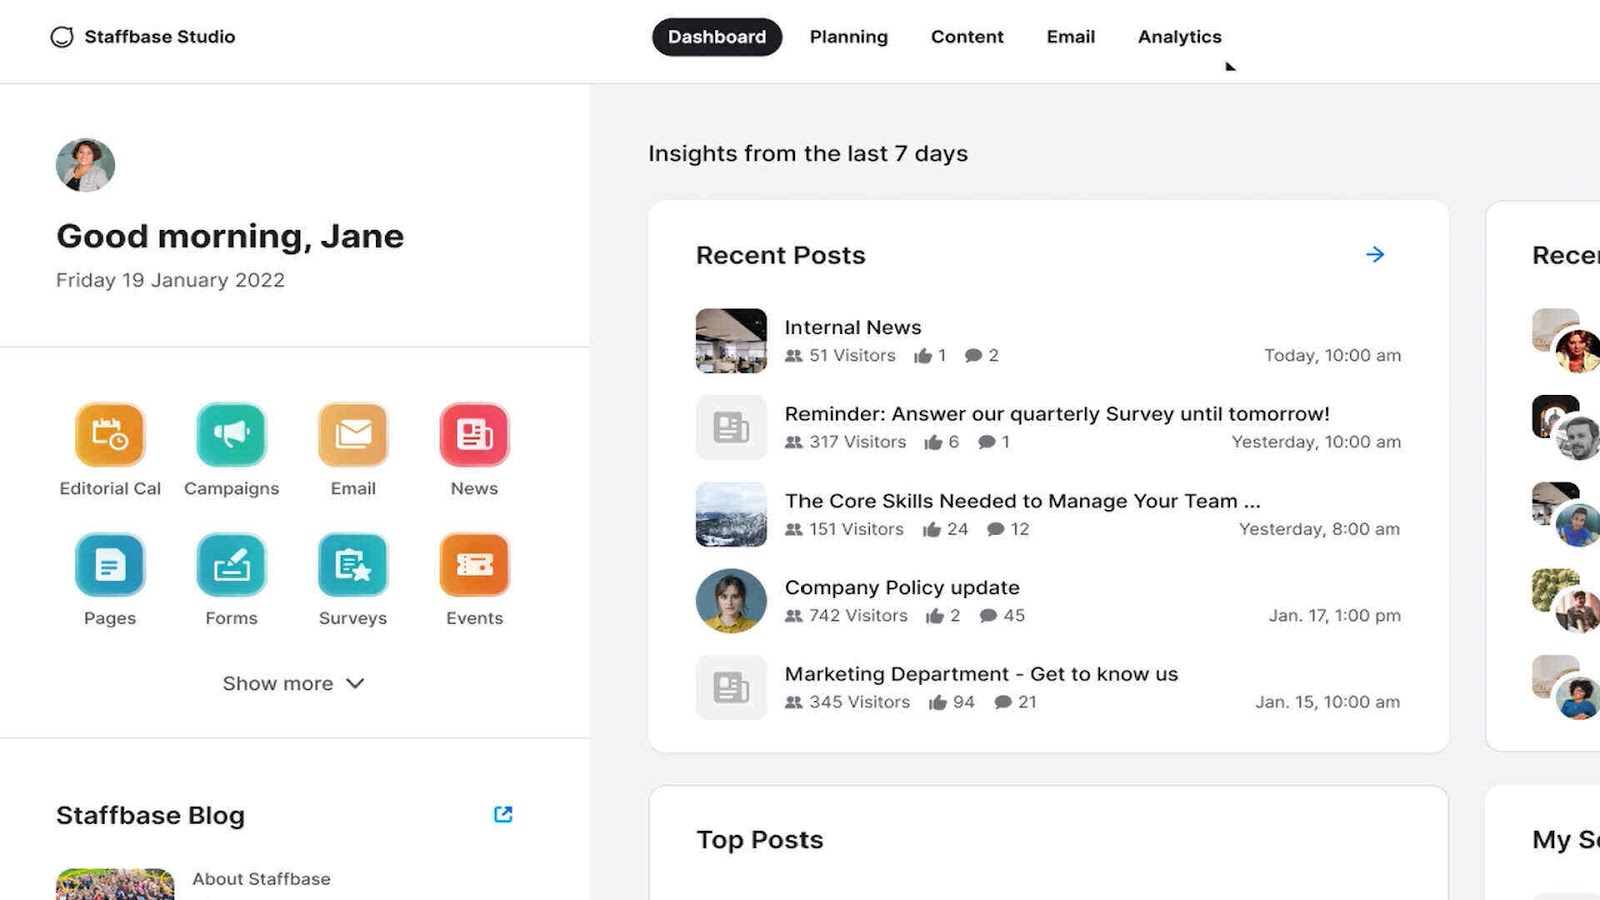Viewport: 1600px width, 900px height.
Task: Open all Recent Posts via arrow
Action: (1375, 255)
